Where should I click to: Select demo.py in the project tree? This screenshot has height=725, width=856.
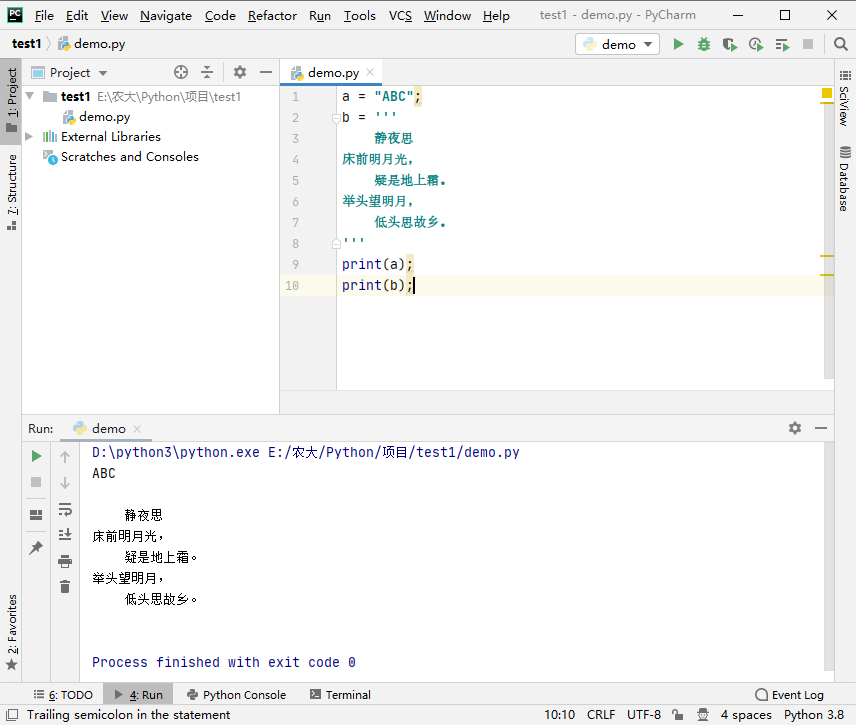(104, 117)
